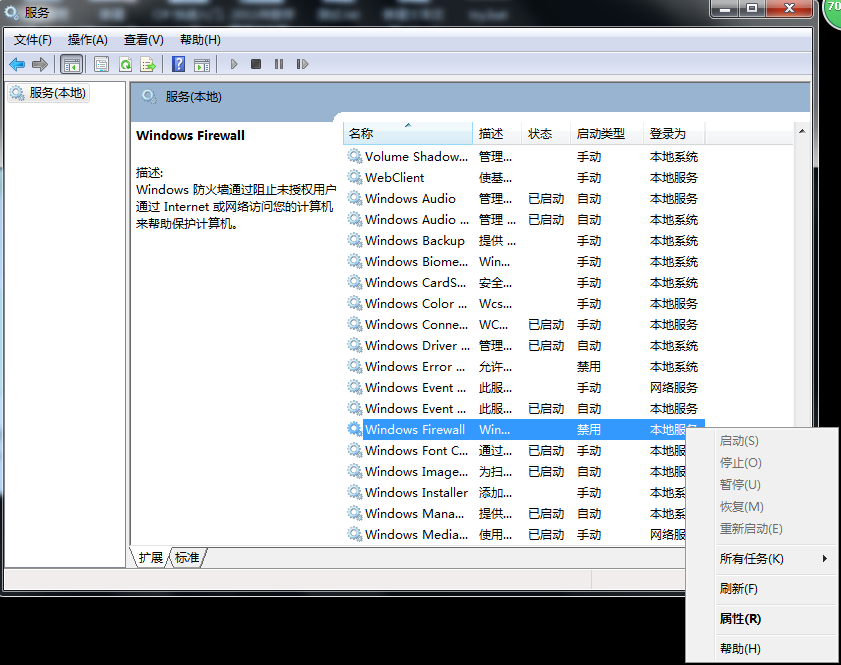Toggle the show/hide Action pane icon
Image resolution: width=841 pixels, height=665 pixels.
click(202, 64)
